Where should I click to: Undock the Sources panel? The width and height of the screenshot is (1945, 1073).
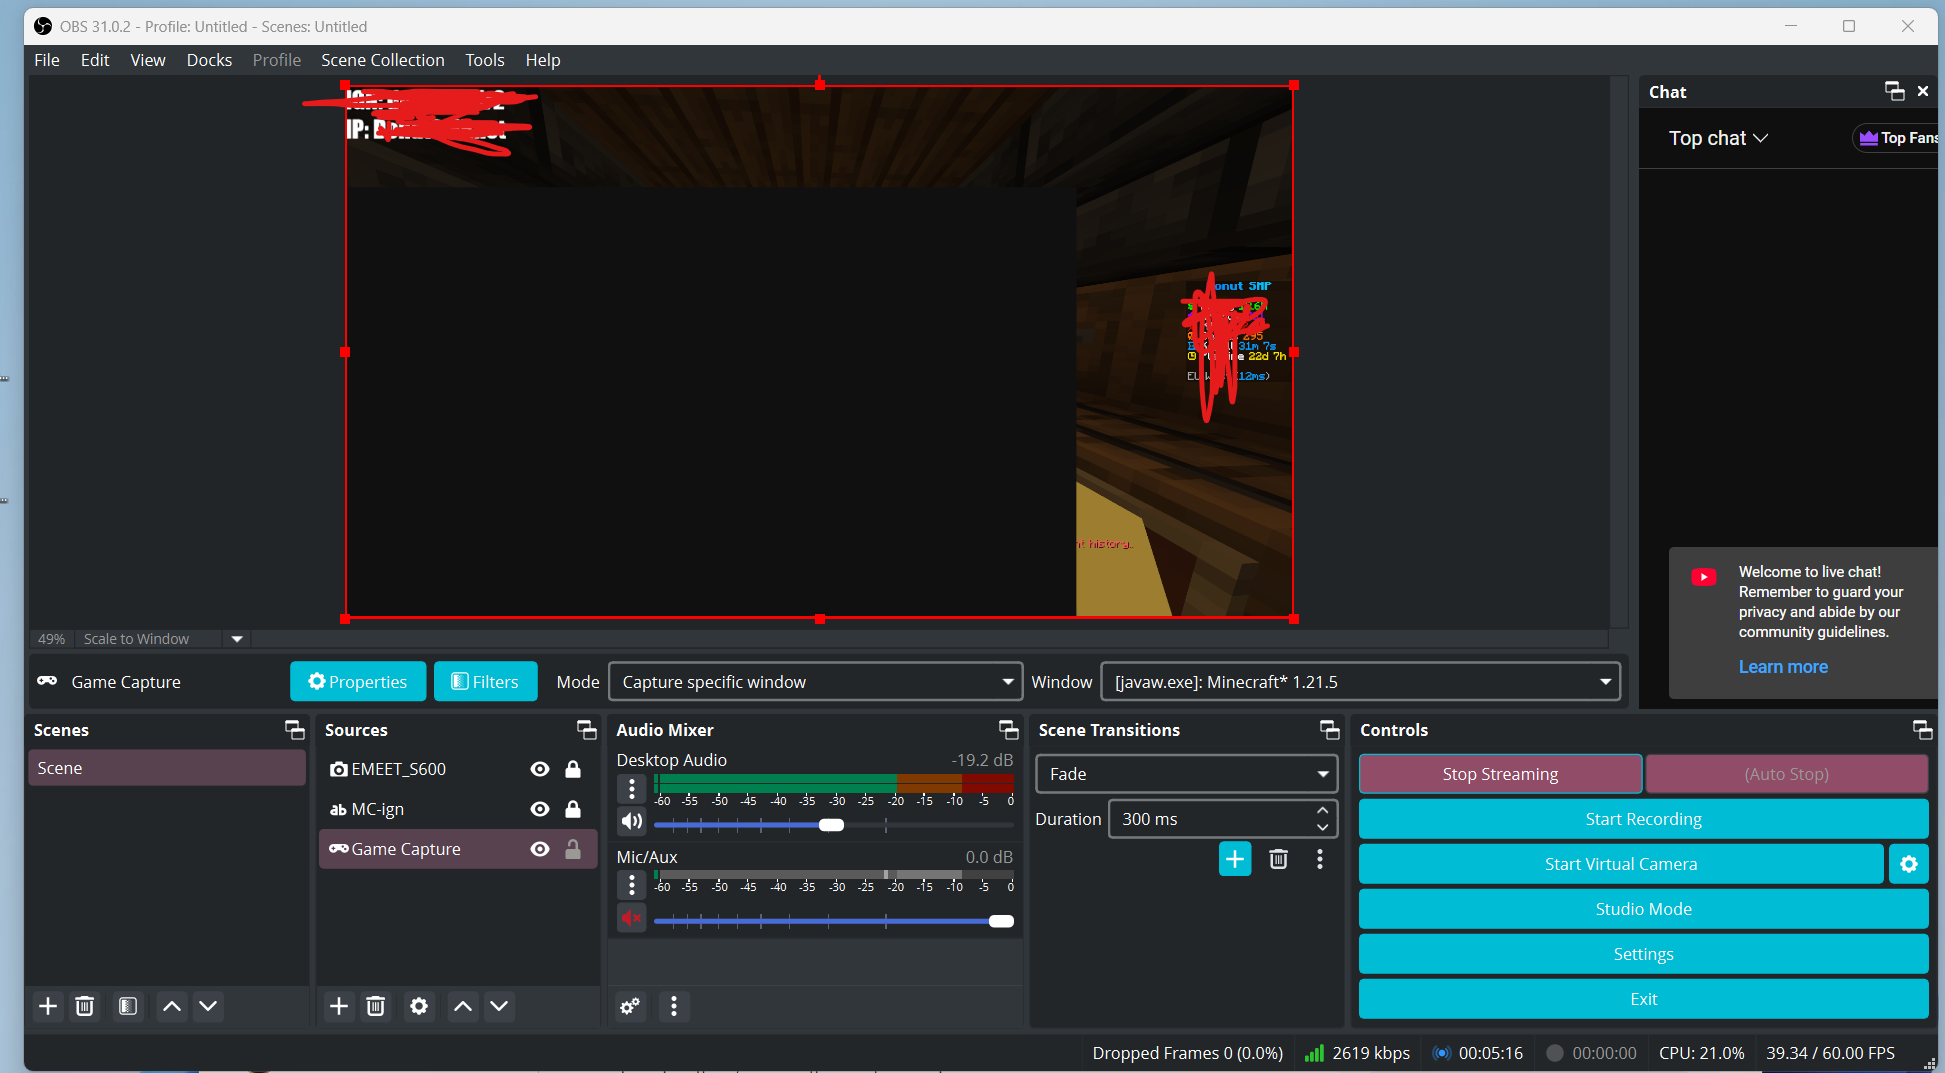pyautogui.click(x=586, y=730)
